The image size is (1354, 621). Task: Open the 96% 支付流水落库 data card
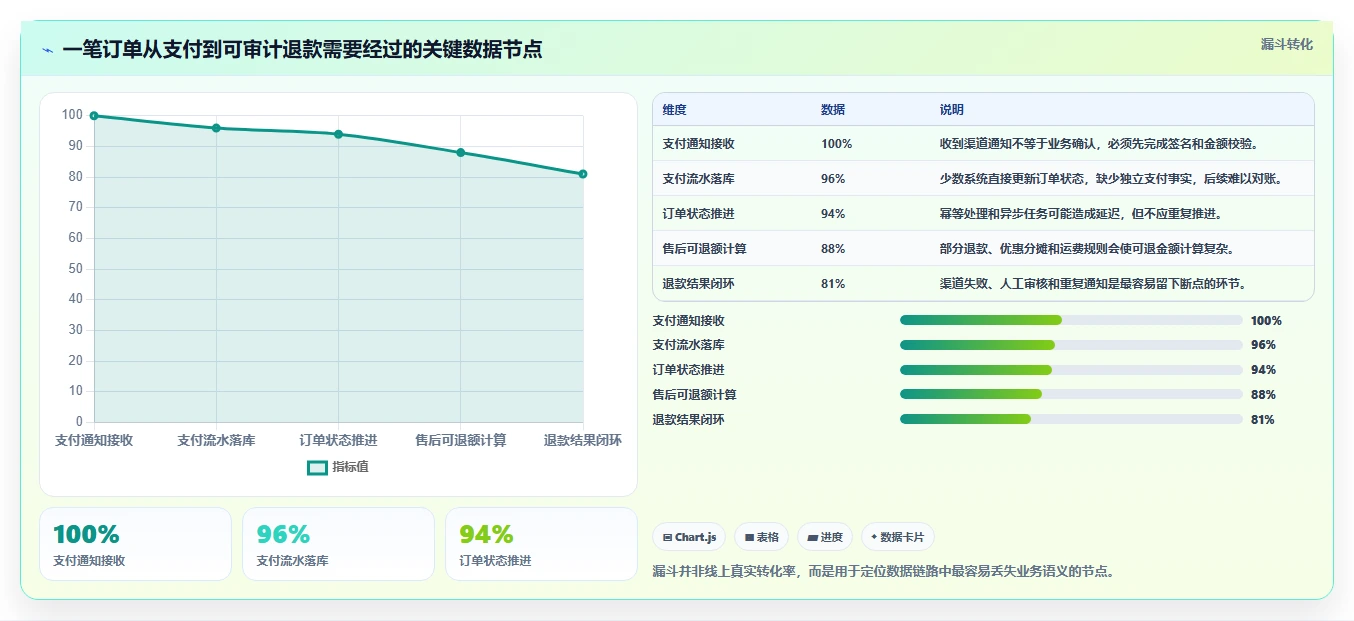[338, 544]
